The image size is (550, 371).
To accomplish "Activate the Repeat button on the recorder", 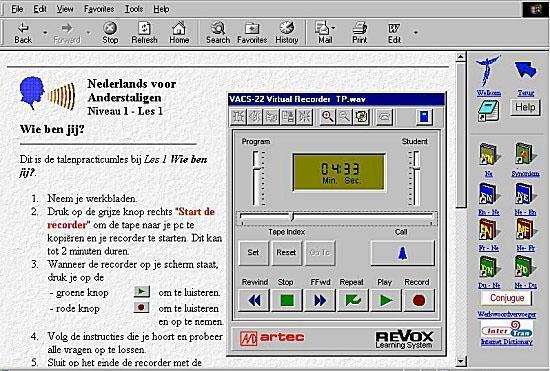I will point(353,300).
